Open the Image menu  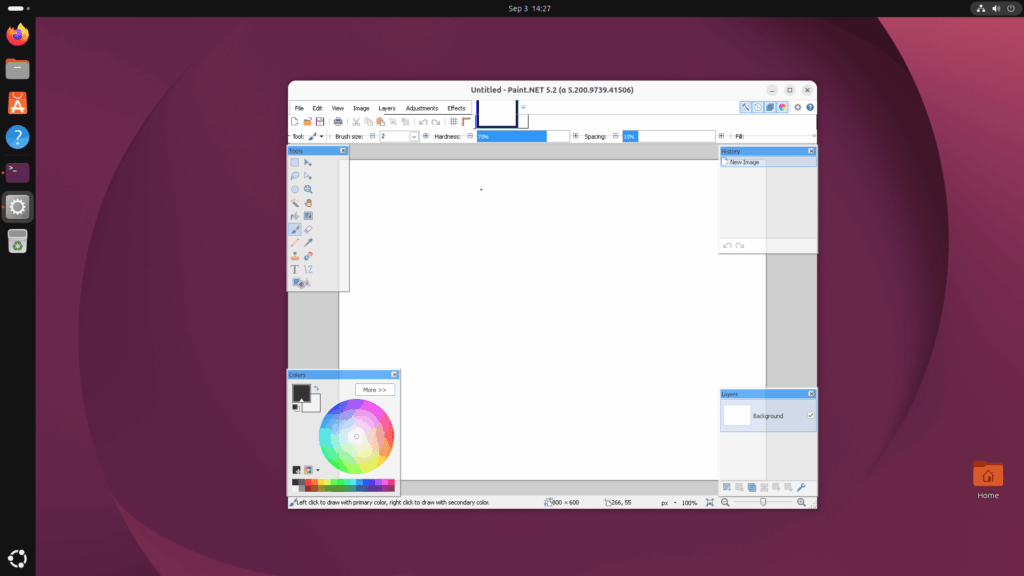(x=361, y=108)
